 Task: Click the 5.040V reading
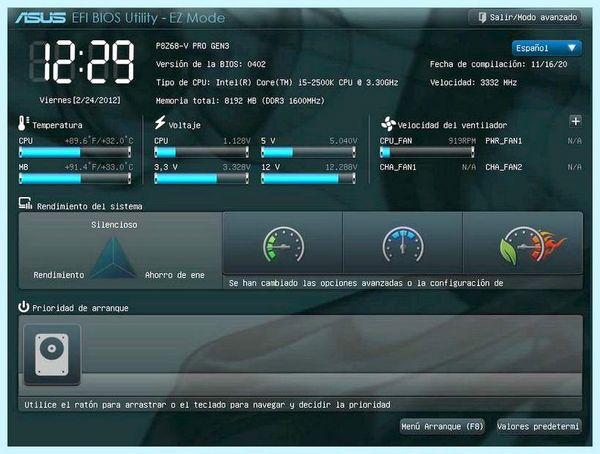click(x=344, y=141)
